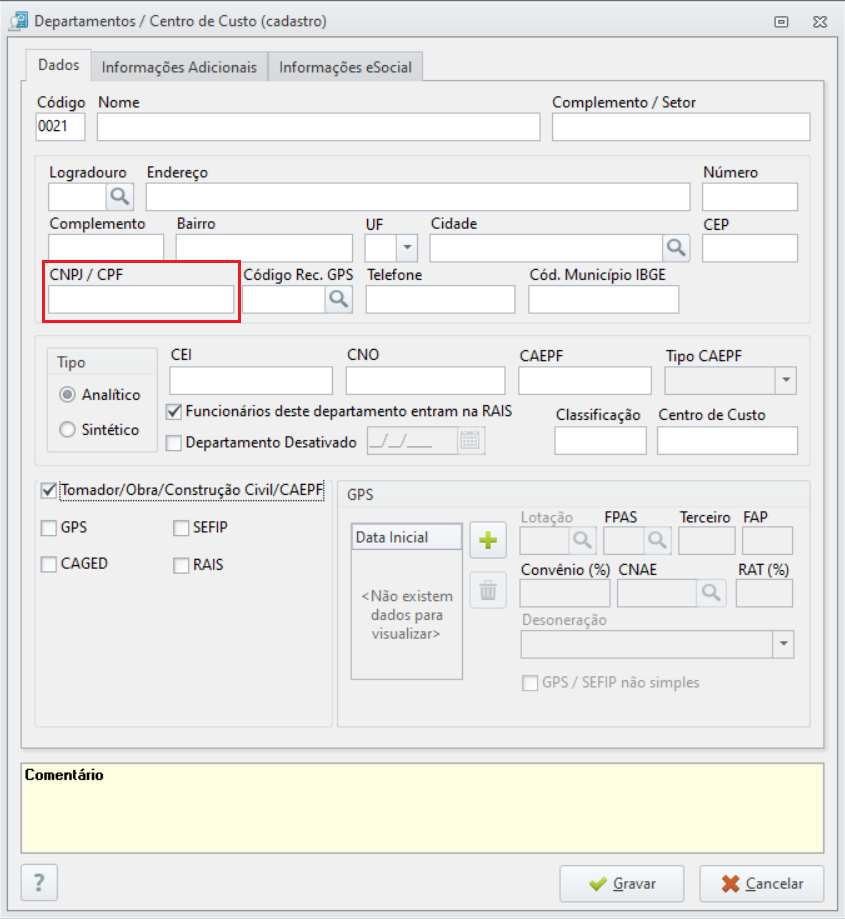Viewport: 845px width, 919px height.
Task: Click the CEP field
Action: click(750, 248)
